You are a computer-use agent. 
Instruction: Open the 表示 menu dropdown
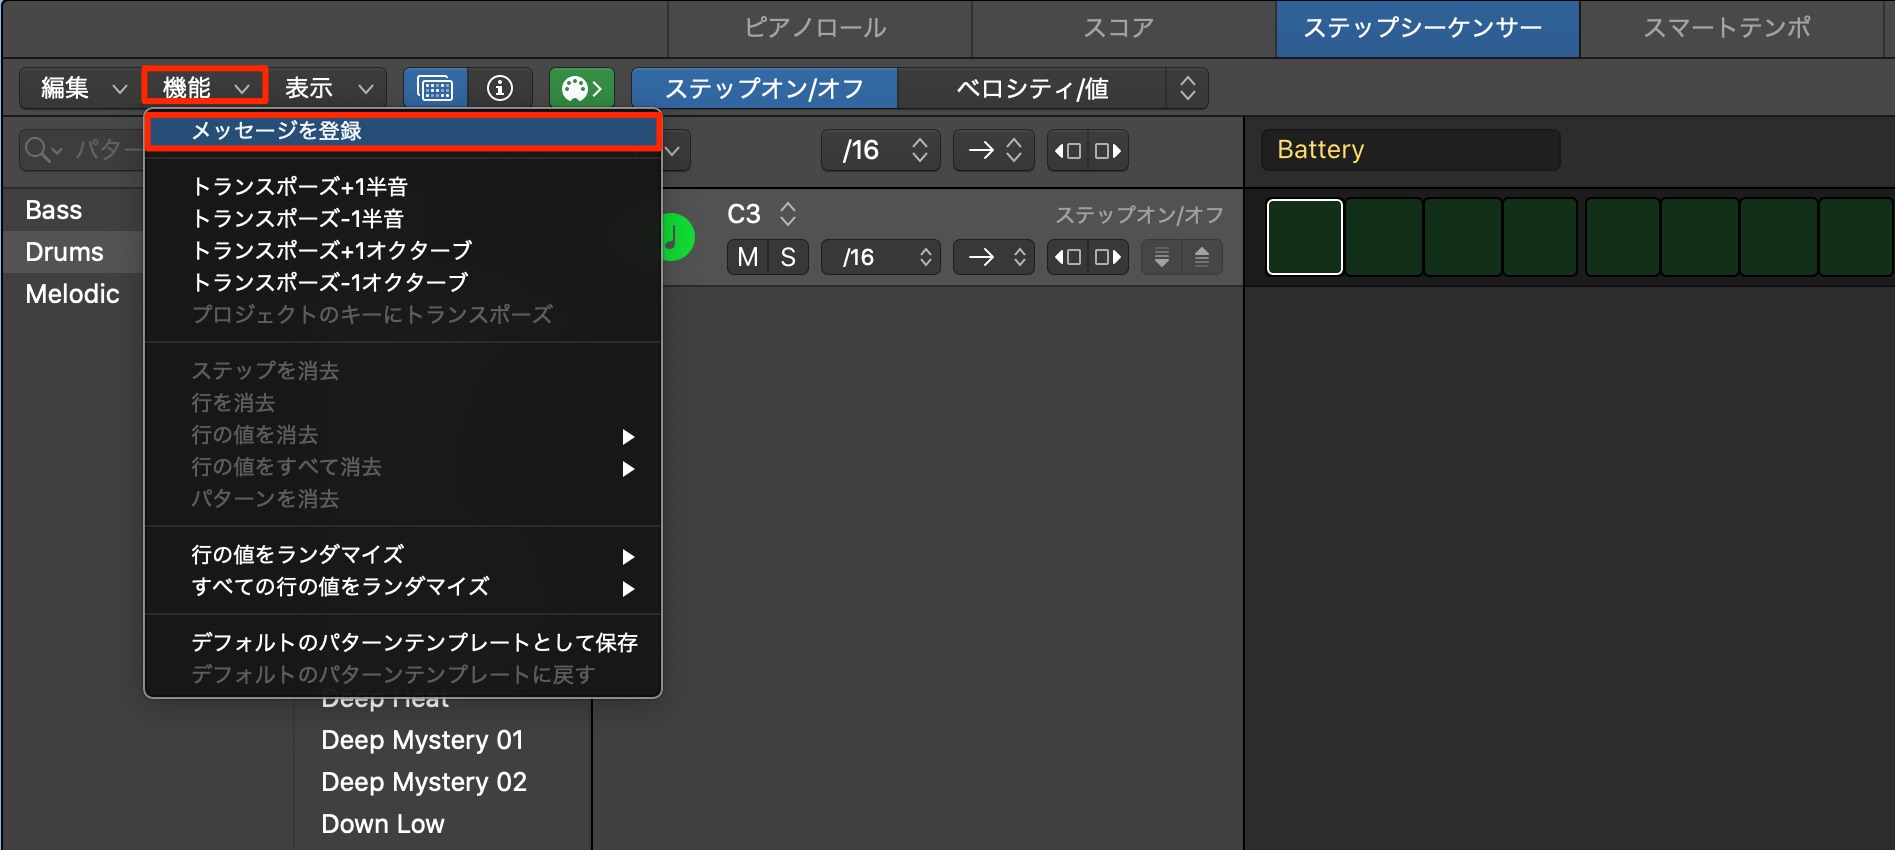click(328, 88)
